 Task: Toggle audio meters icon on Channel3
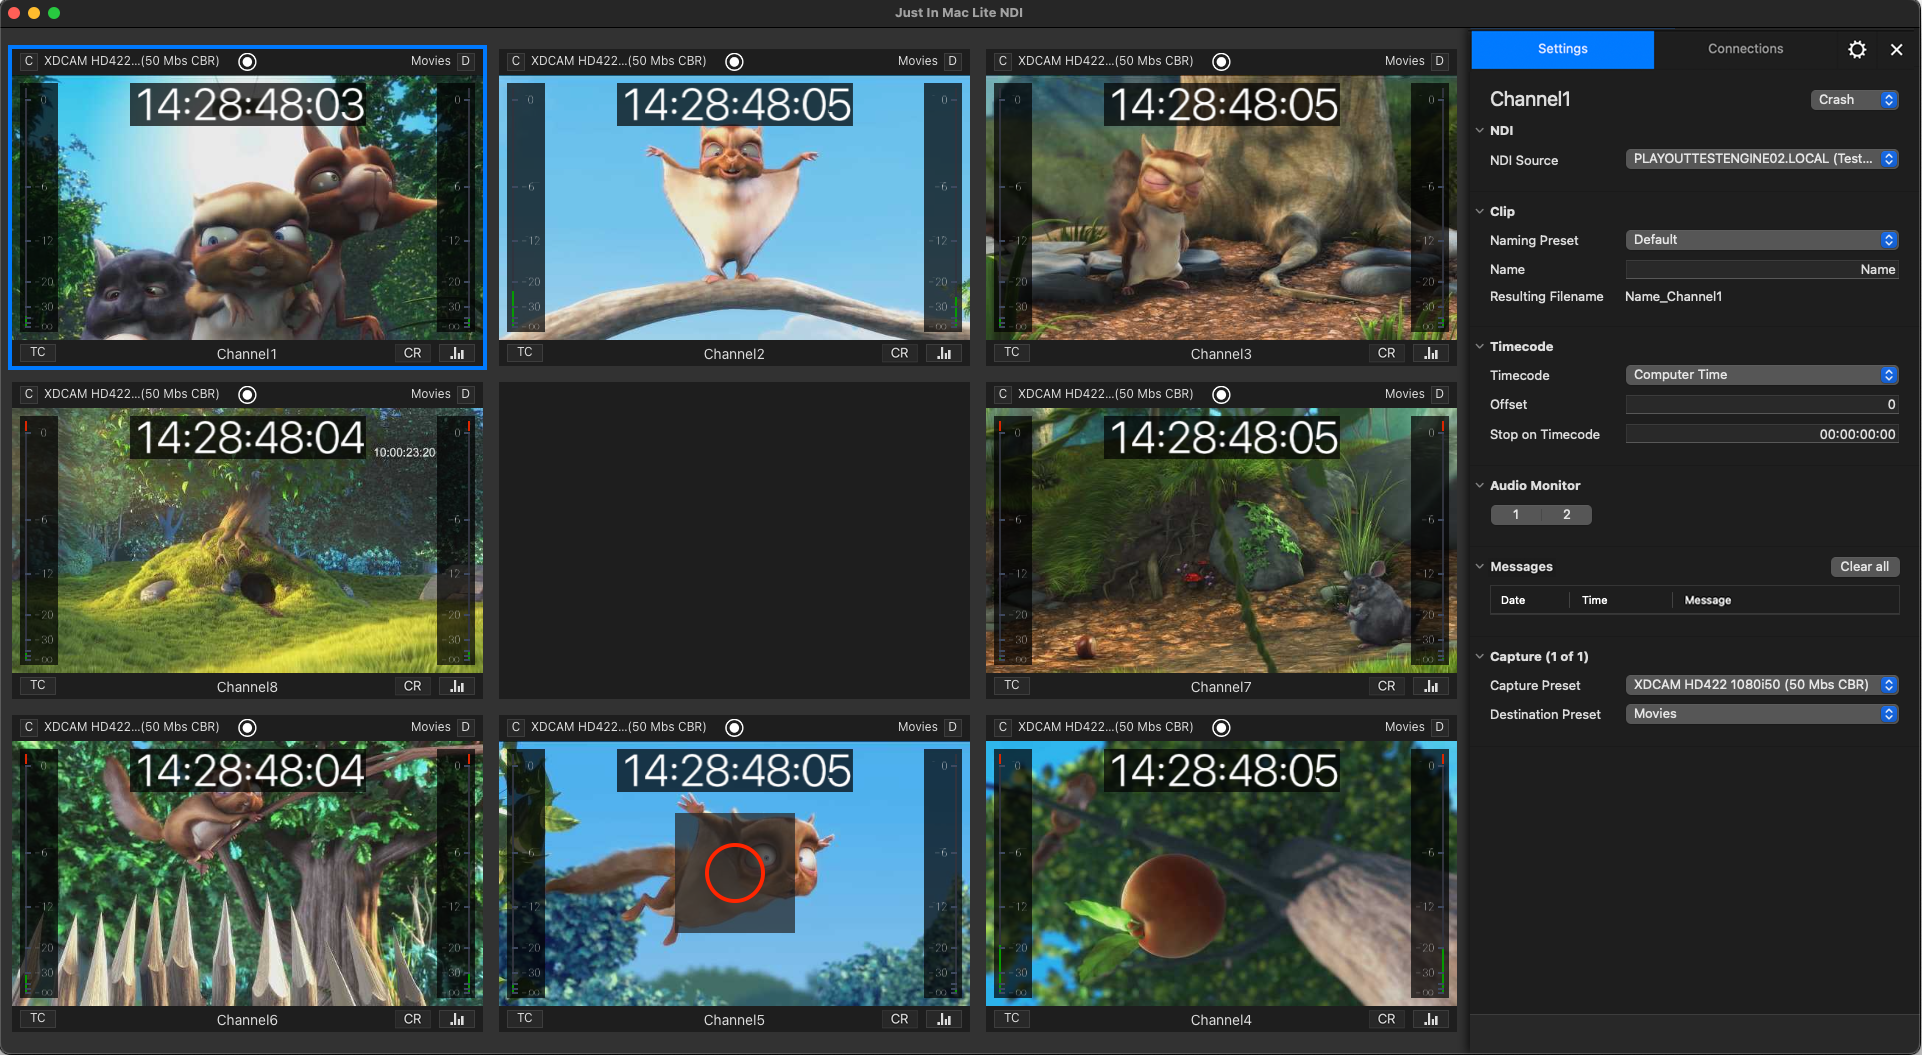1431,353
